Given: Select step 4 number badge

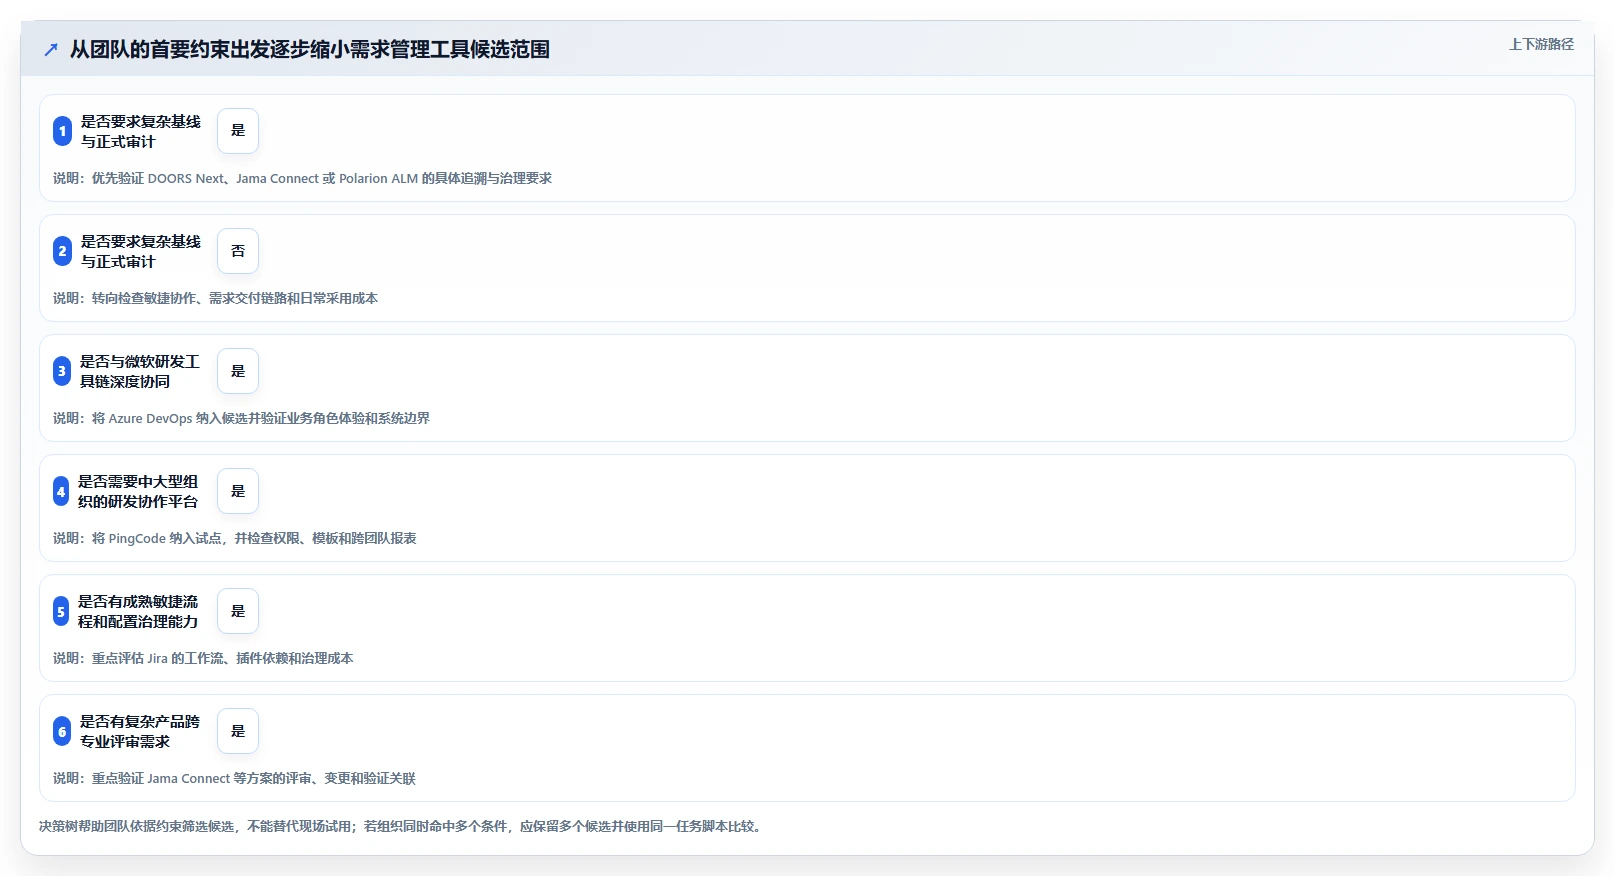Looking at the screenshot, I should pyautogui.click(x=61, y=491).
